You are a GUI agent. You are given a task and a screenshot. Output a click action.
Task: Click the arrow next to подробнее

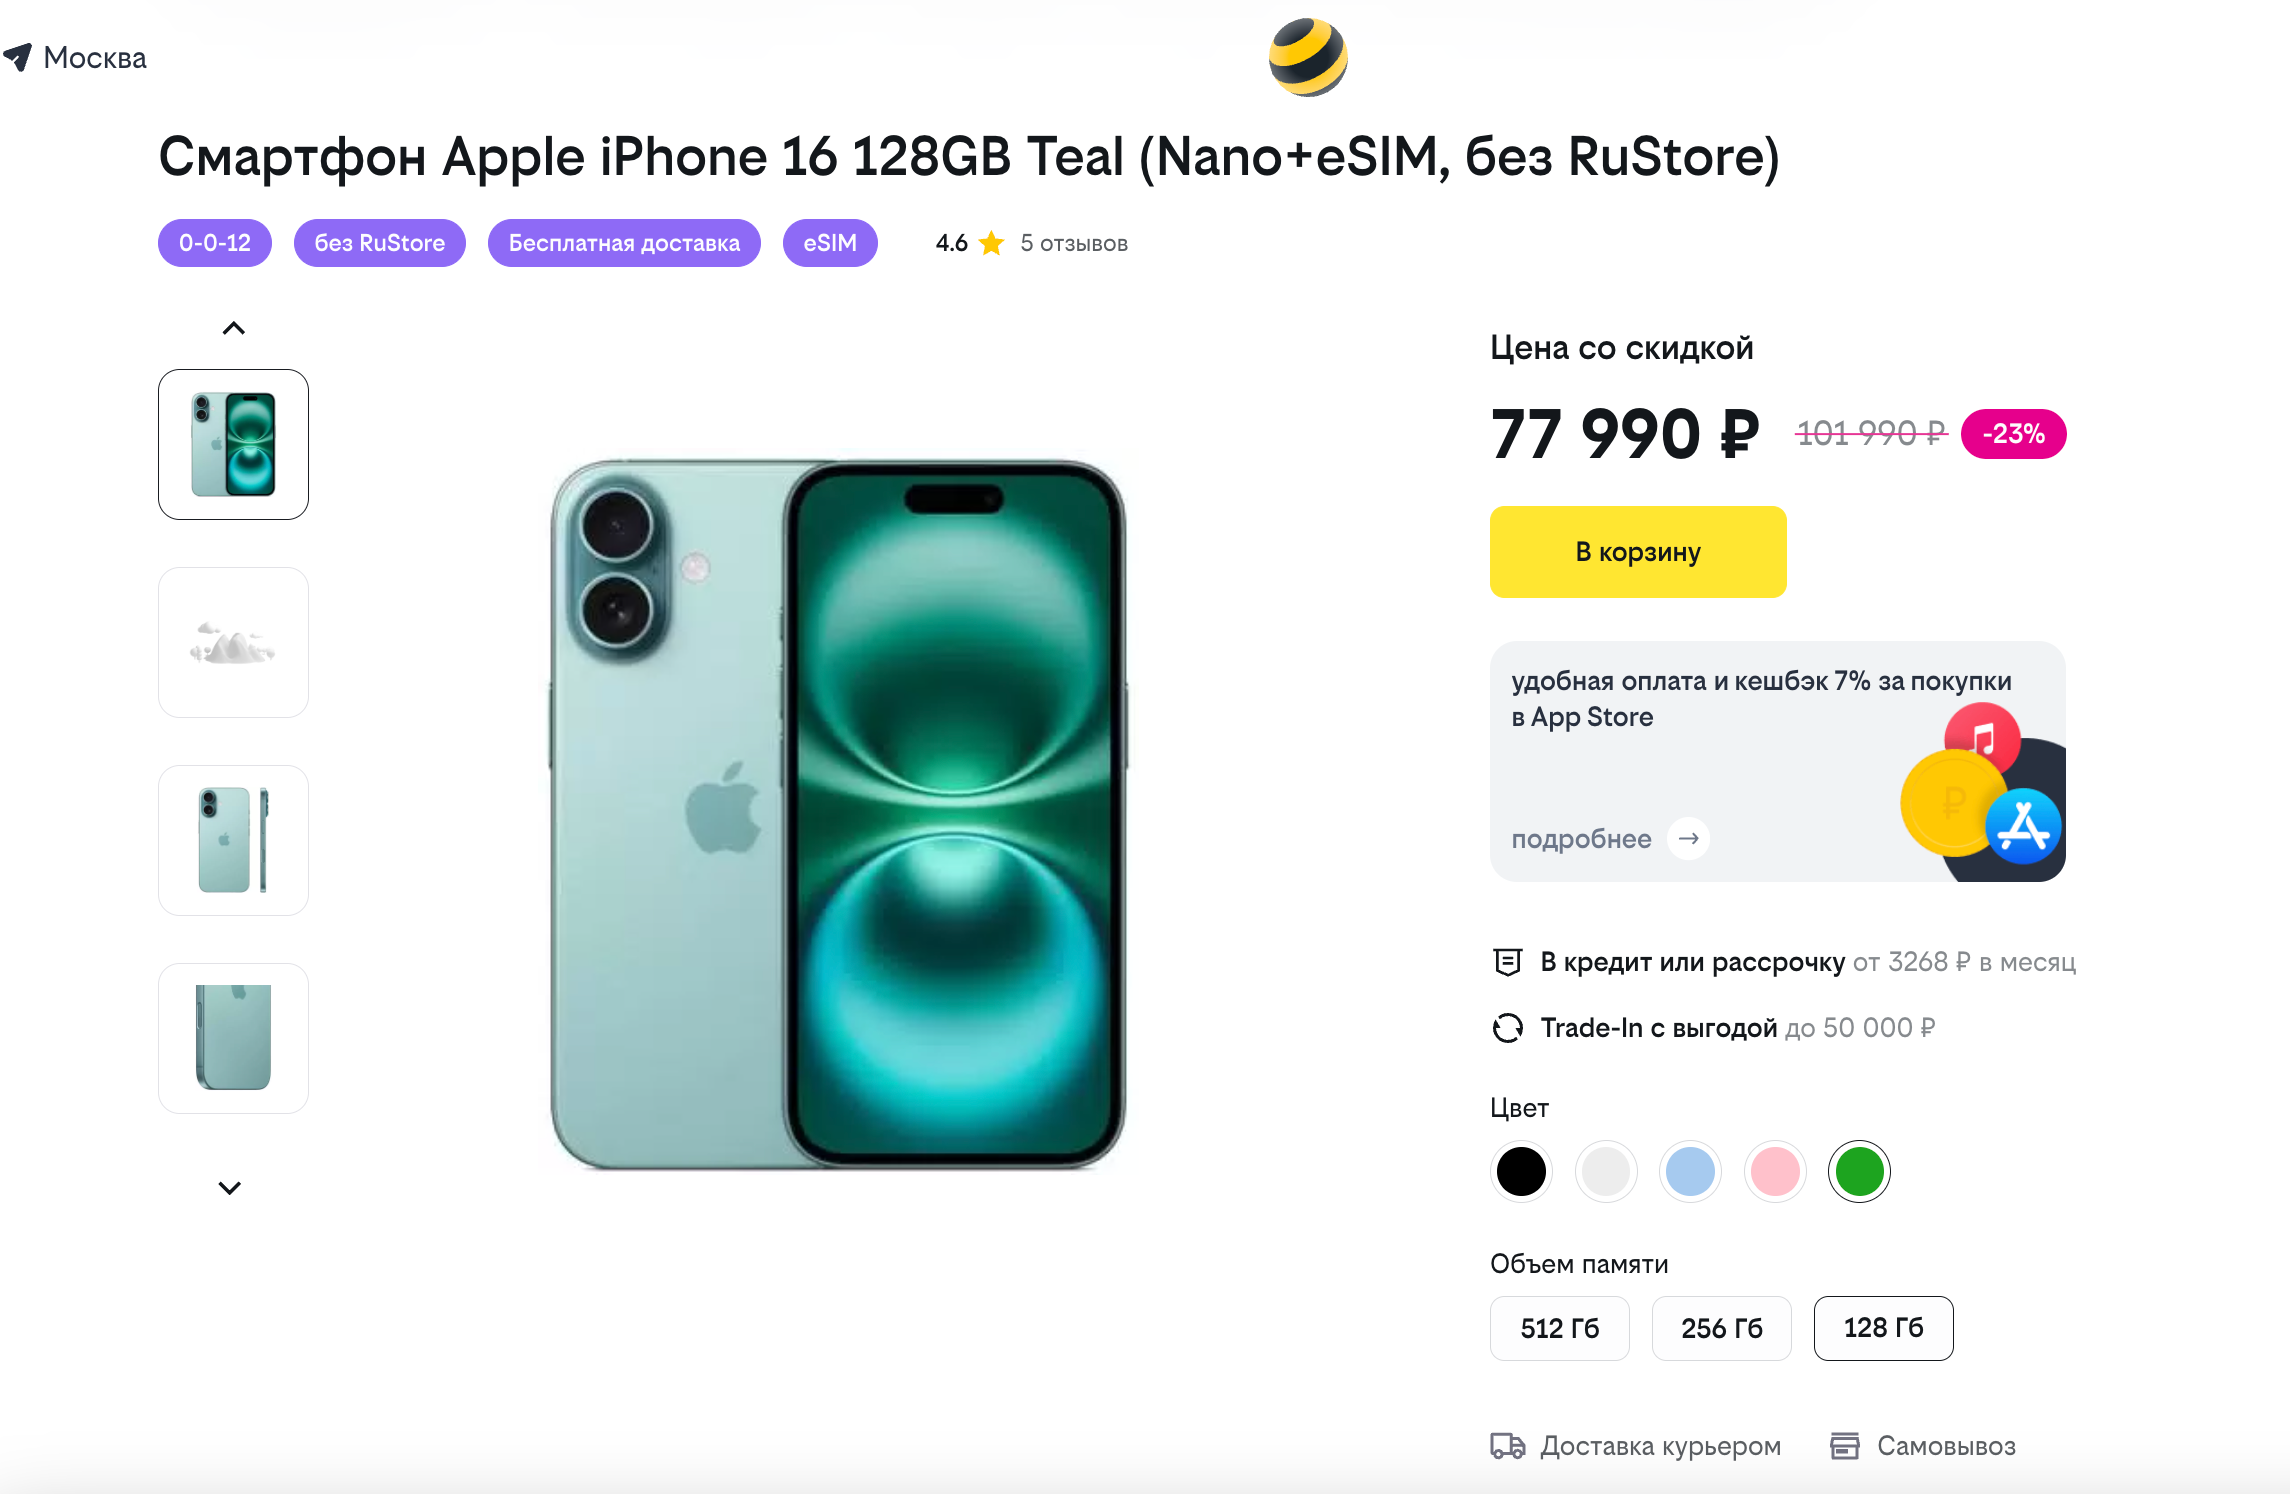pos(1688,839)
